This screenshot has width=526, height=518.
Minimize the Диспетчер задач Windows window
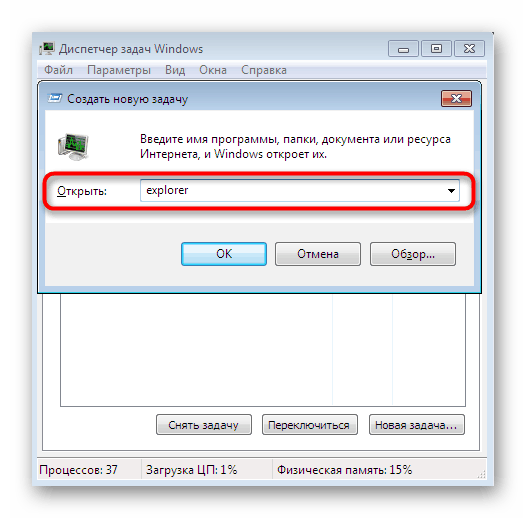(403, 49)
